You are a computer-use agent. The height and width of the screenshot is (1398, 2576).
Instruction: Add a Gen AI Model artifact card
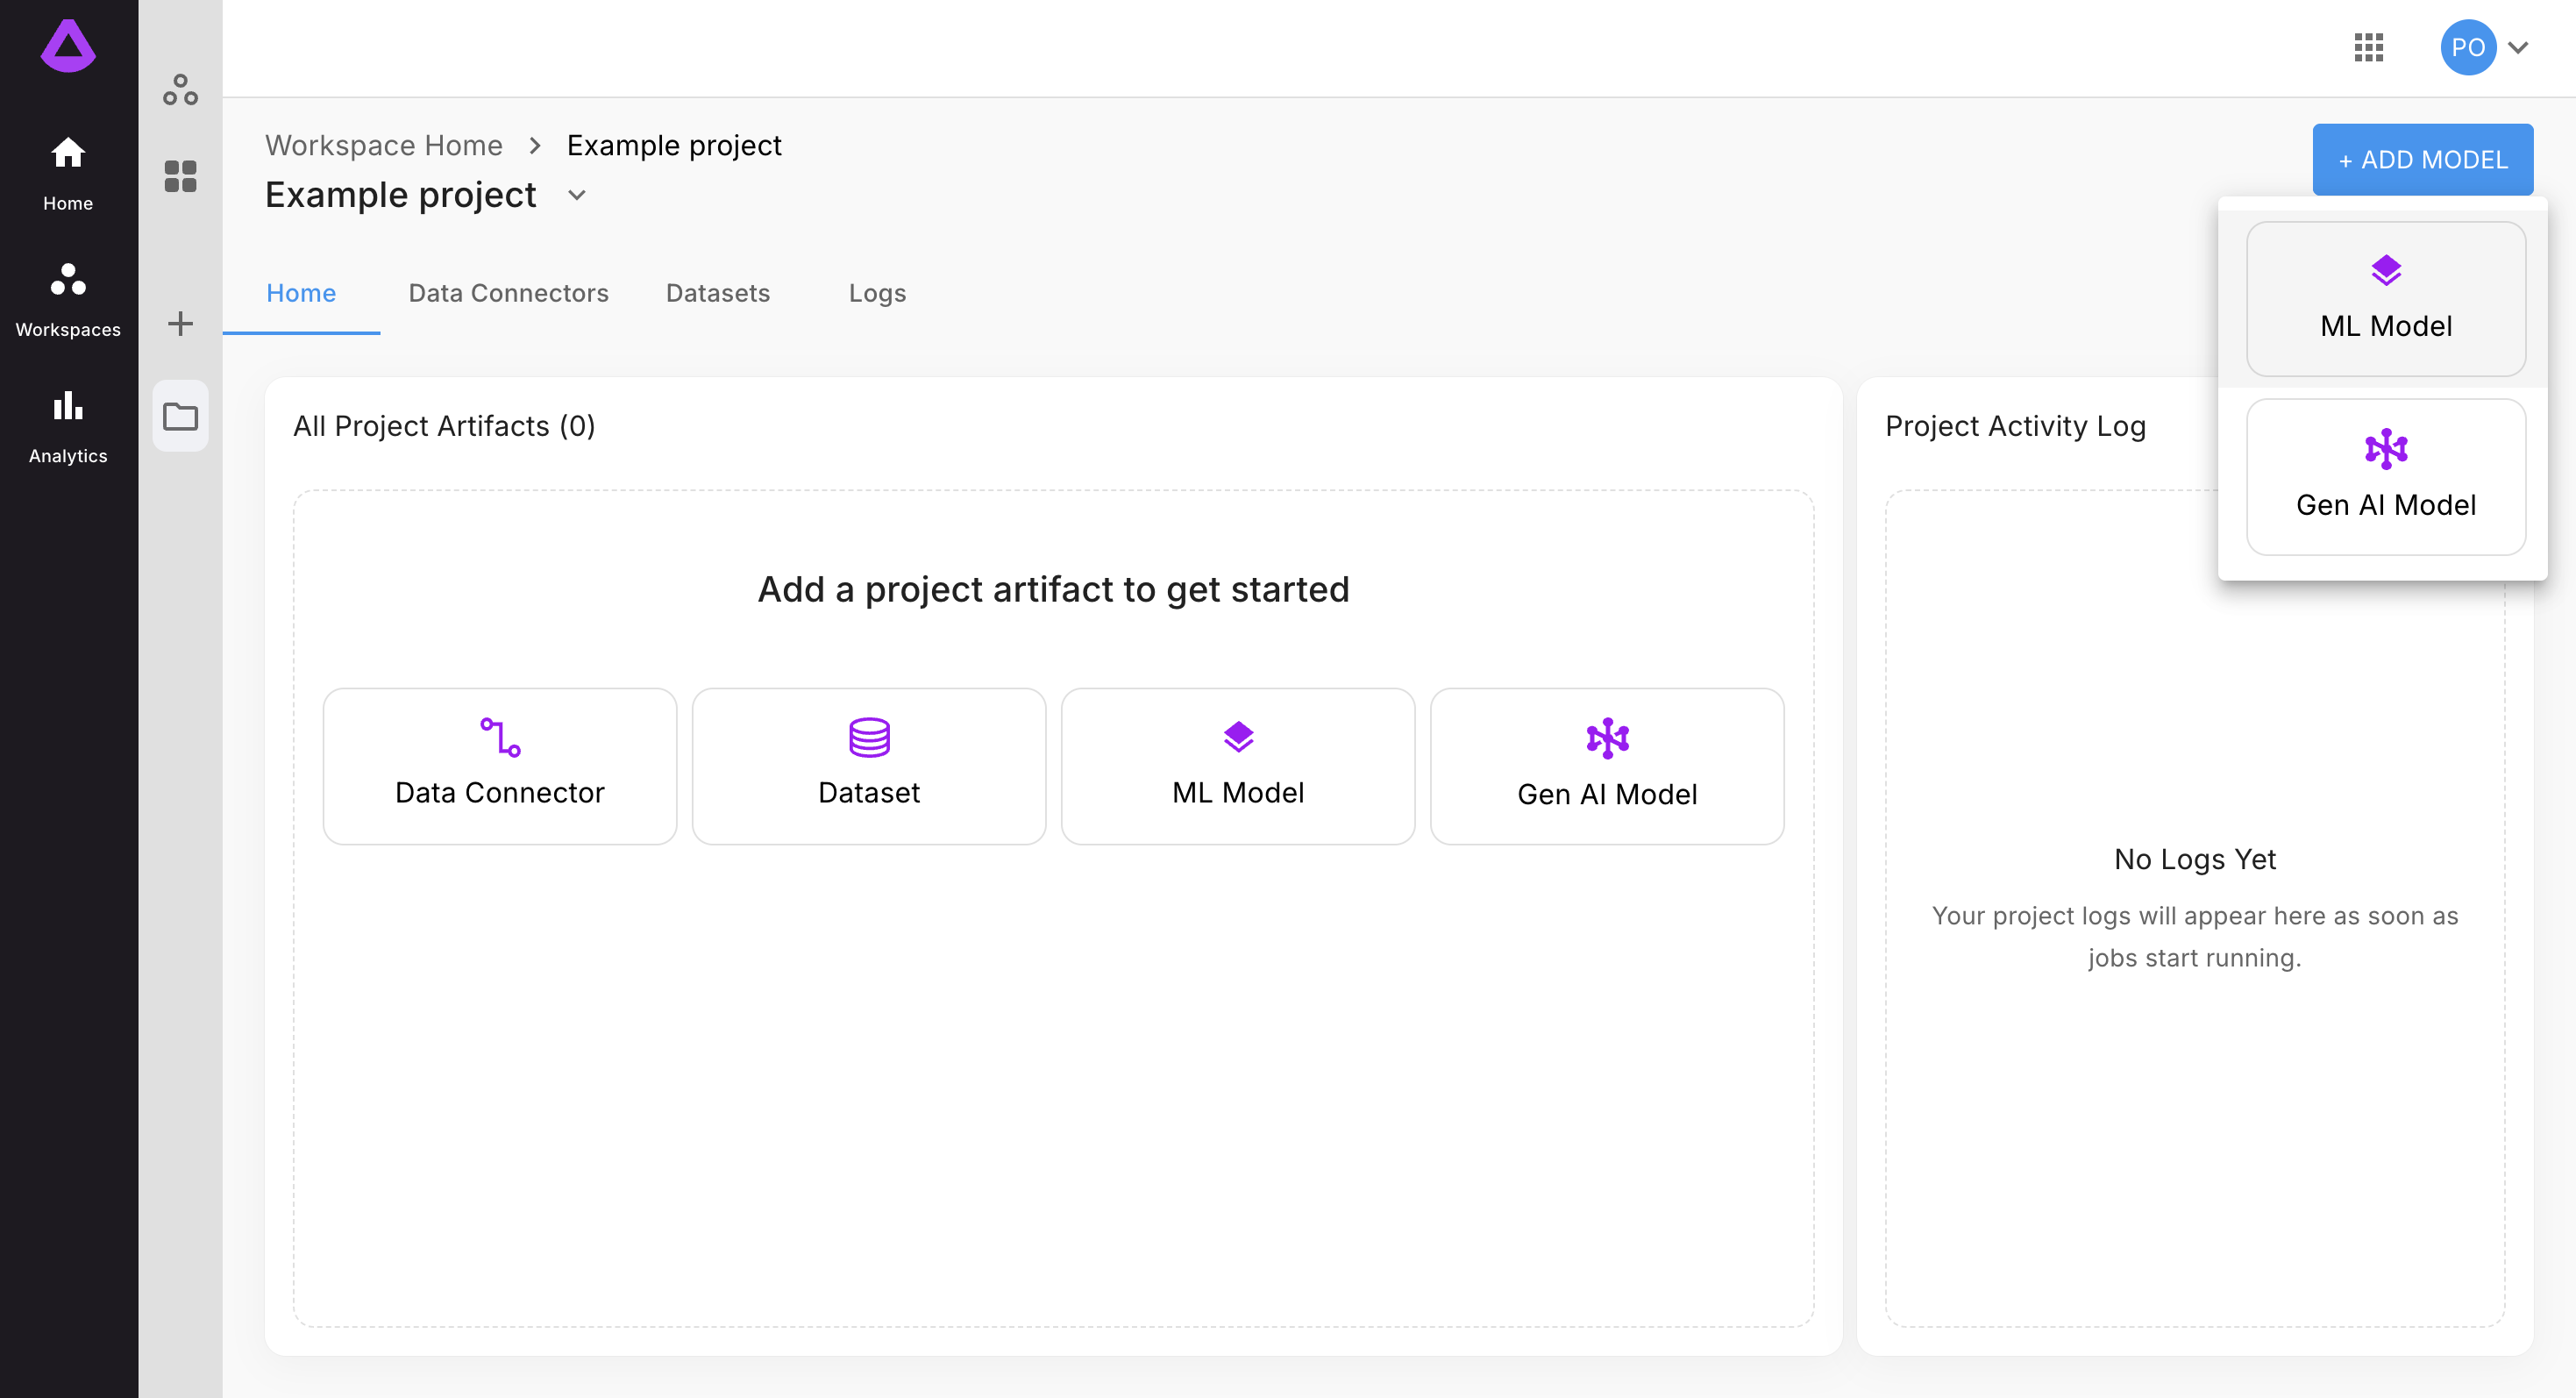1607,766
